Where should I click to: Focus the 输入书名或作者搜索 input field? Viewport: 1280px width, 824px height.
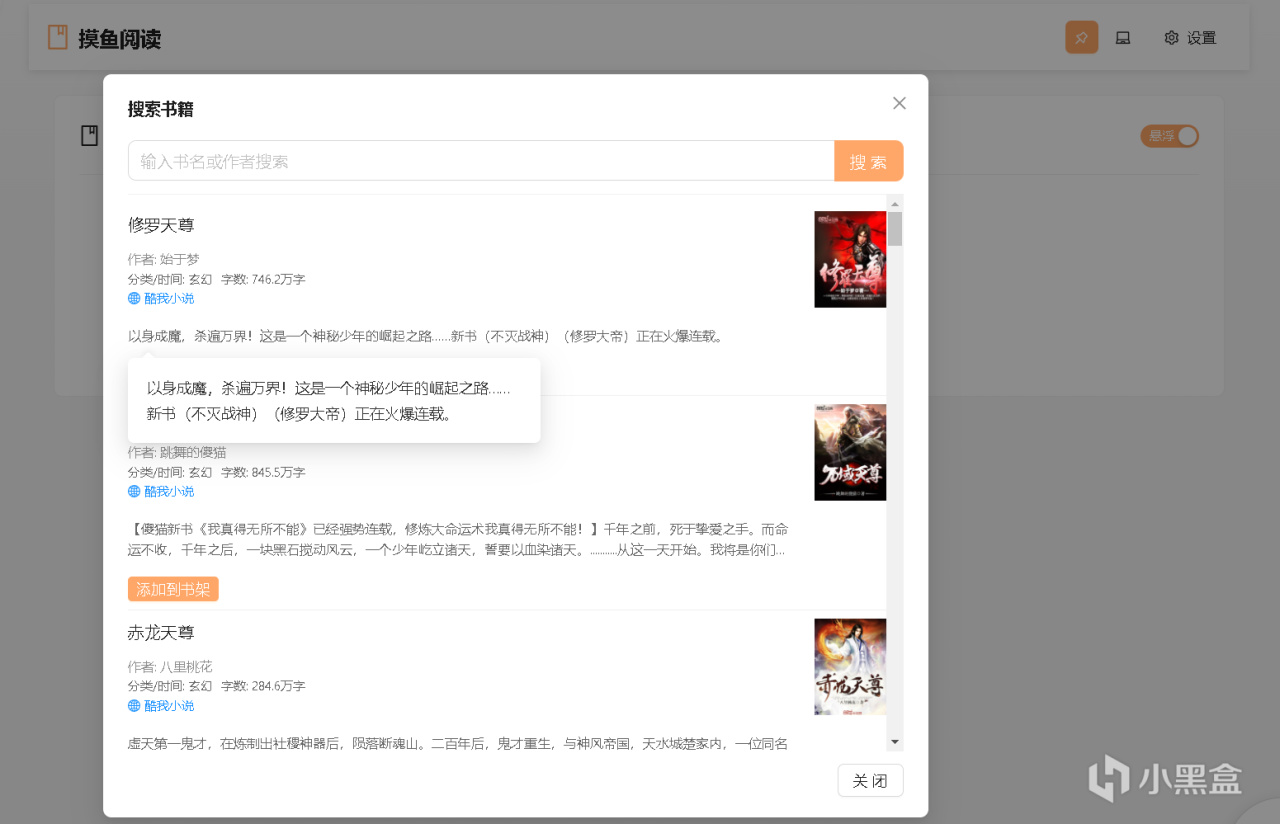(x=481, y=161)
